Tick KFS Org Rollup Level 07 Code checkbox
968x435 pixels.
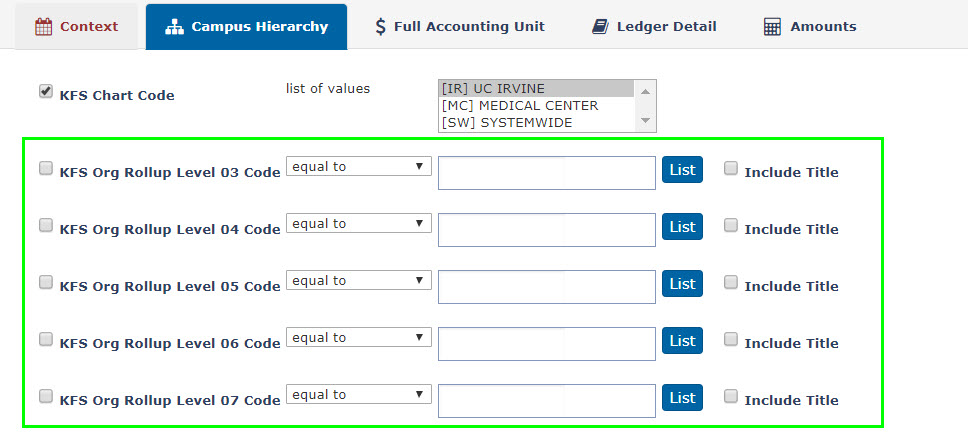(46, 396)
